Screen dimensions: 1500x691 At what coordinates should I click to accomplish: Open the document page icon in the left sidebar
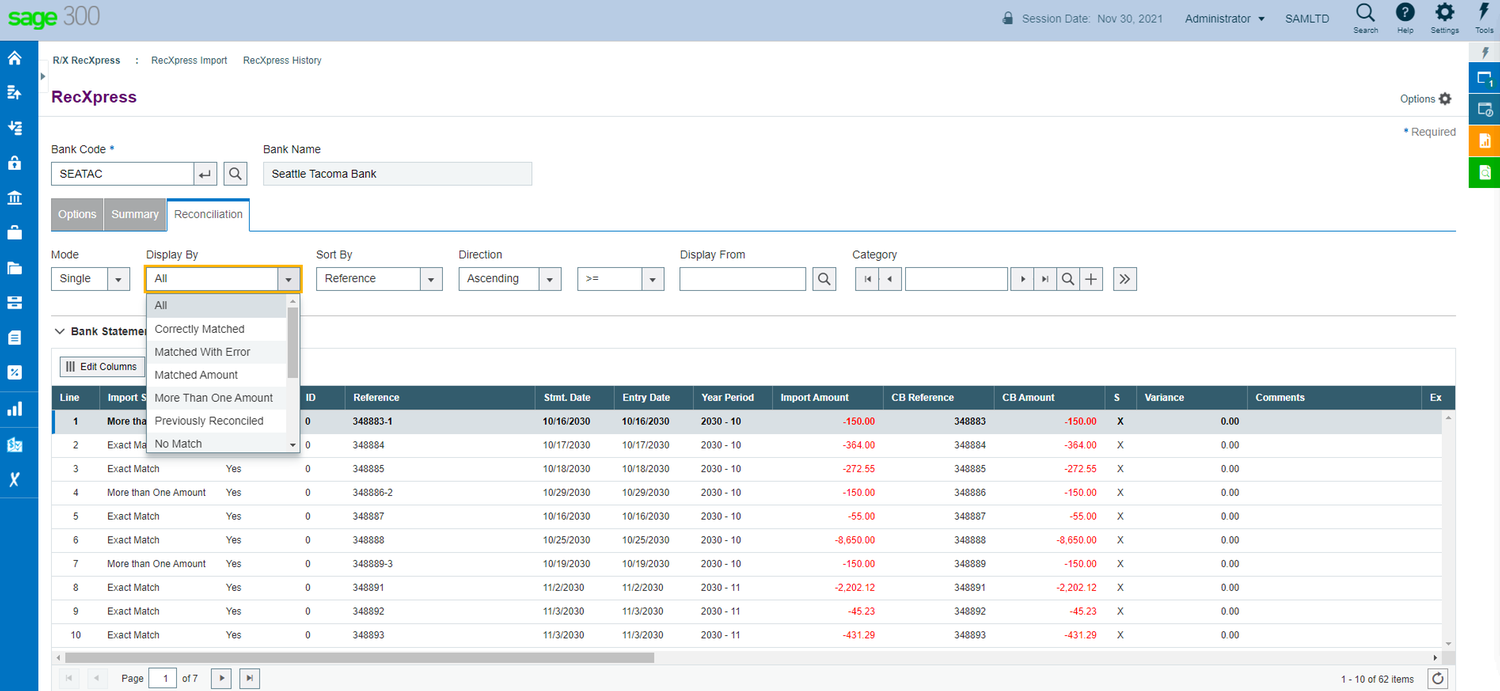coord(14,338)
